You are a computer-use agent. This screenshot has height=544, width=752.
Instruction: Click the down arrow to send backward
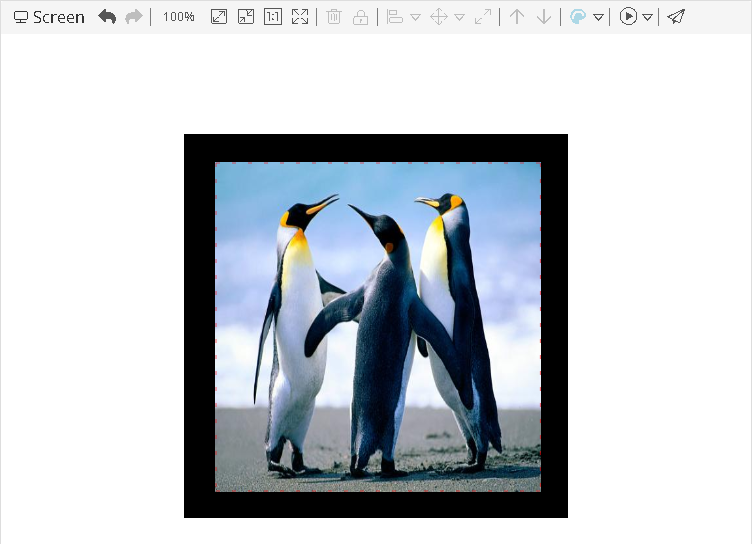pyautogui.click(x=544, y=17)
